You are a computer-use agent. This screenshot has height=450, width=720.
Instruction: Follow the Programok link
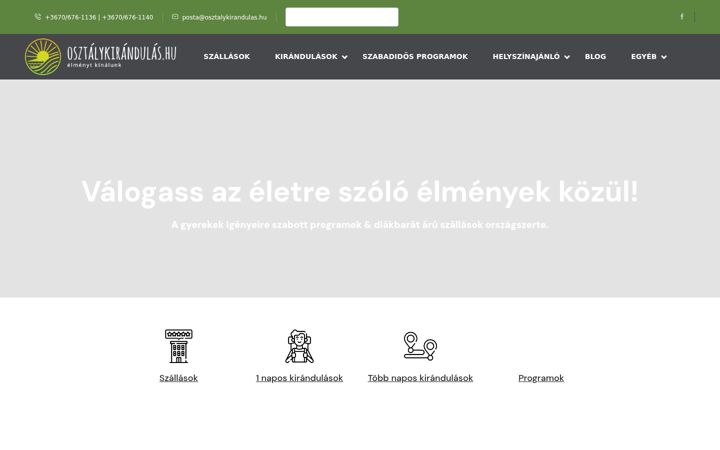pyautogui.click(x=541, y=378)
